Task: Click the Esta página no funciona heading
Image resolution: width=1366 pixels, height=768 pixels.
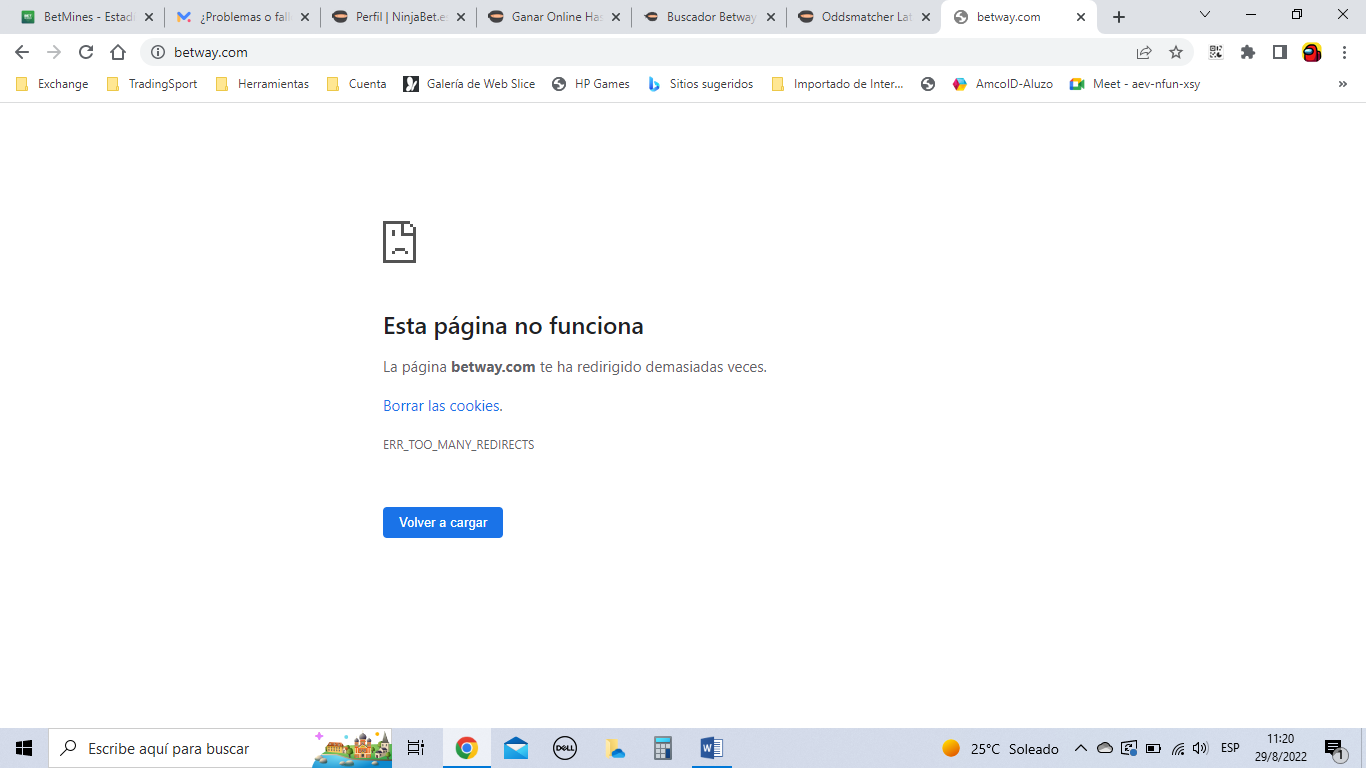Action: [513, 326]
